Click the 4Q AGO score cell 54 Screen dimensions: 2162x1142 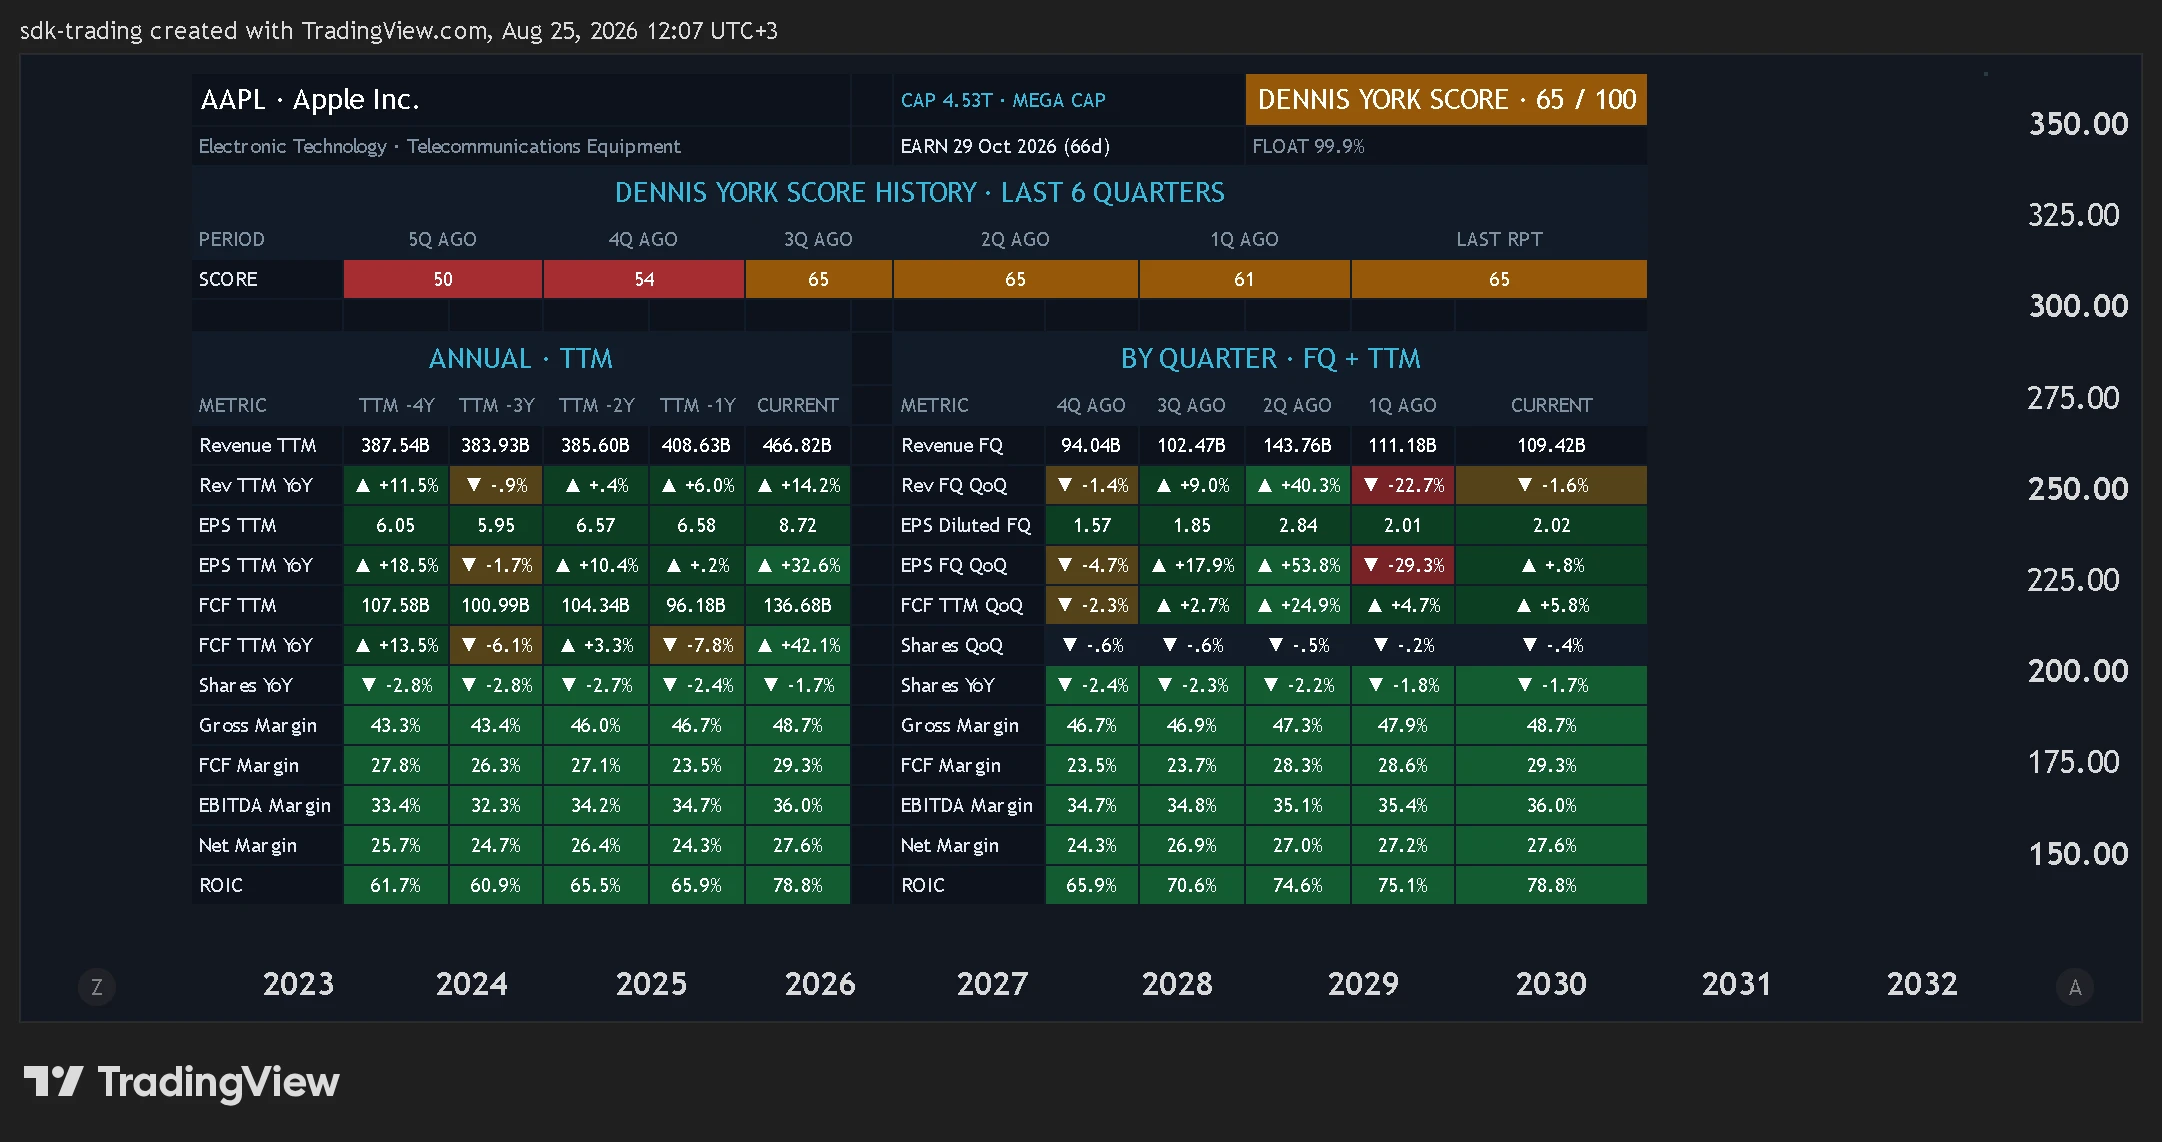[x=644, y=279]
